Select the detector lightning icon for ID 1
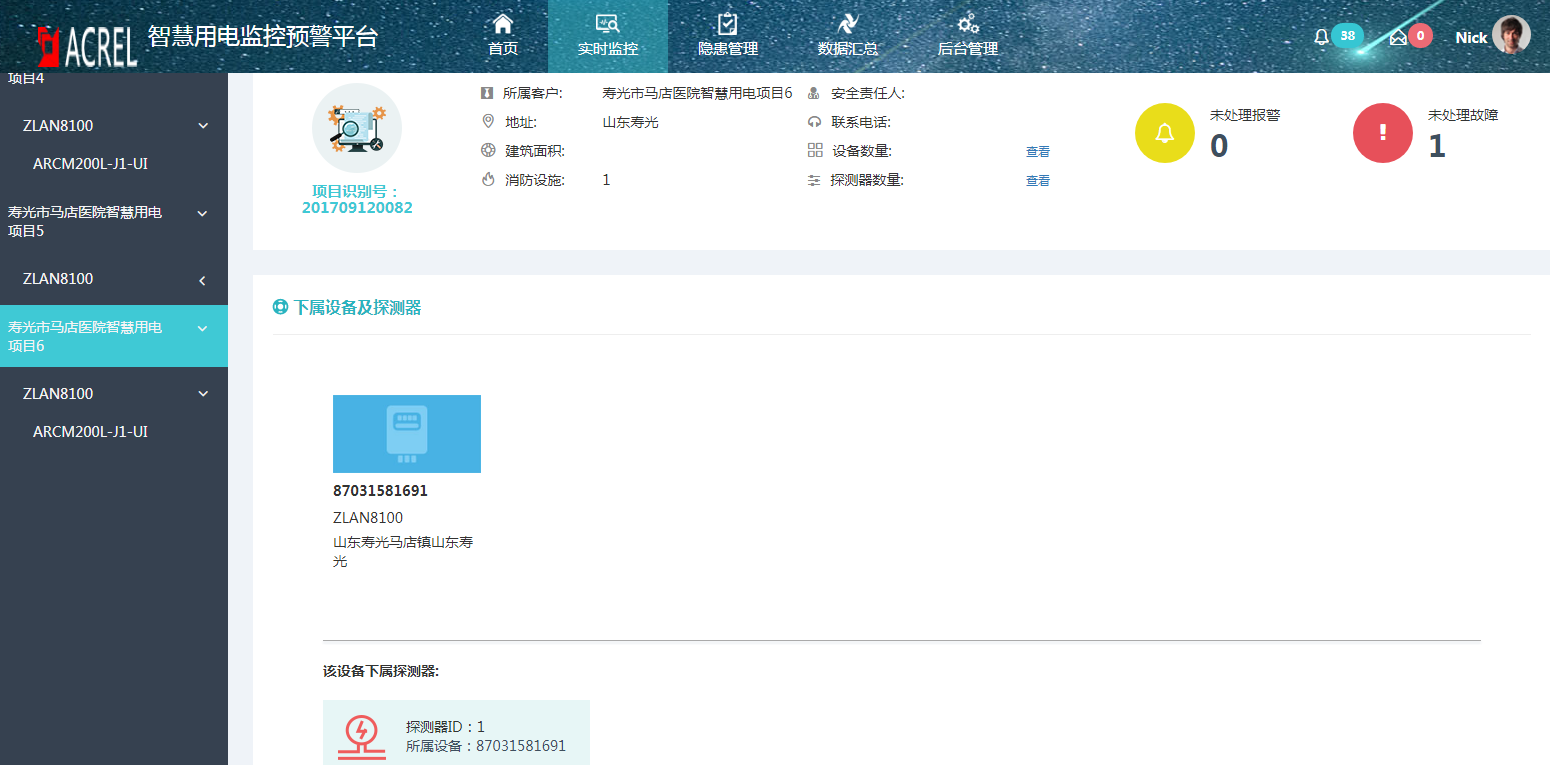The image size is (1550, 765). [x=361, y=736]
